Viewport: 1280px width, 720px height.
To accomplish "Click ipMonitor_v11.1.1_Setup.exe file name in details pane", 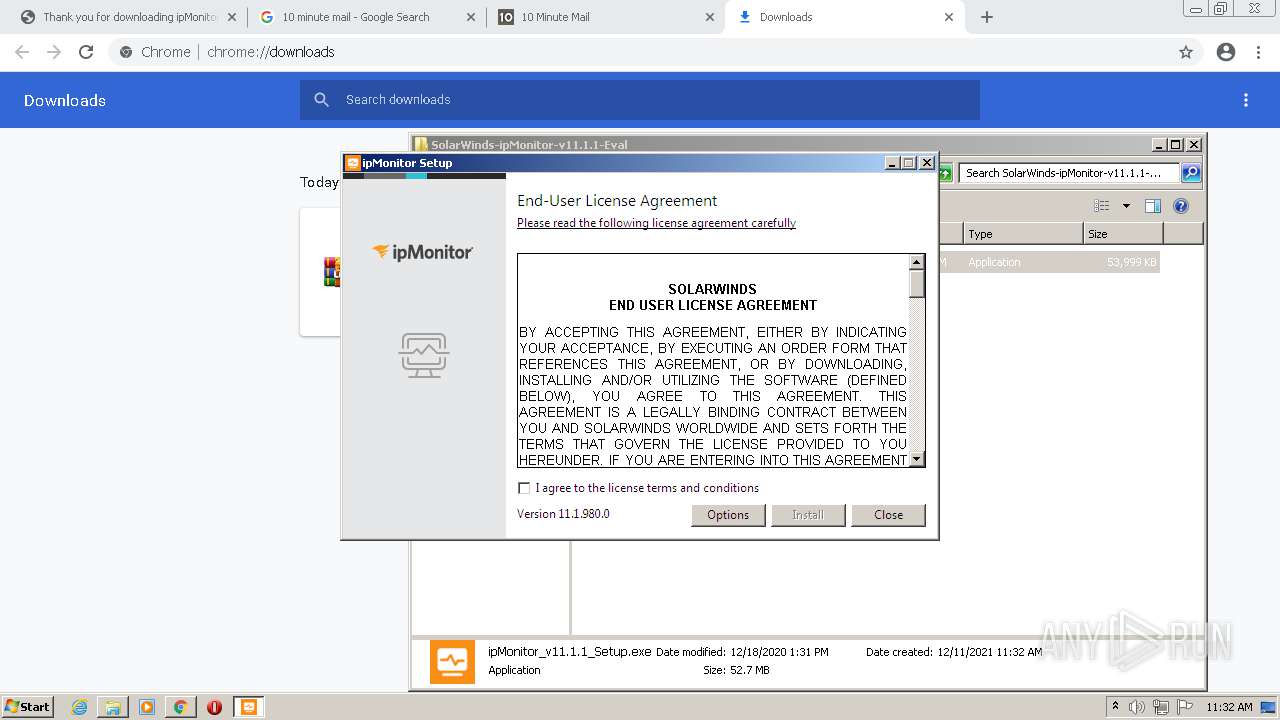I will (x=570, y=652).
